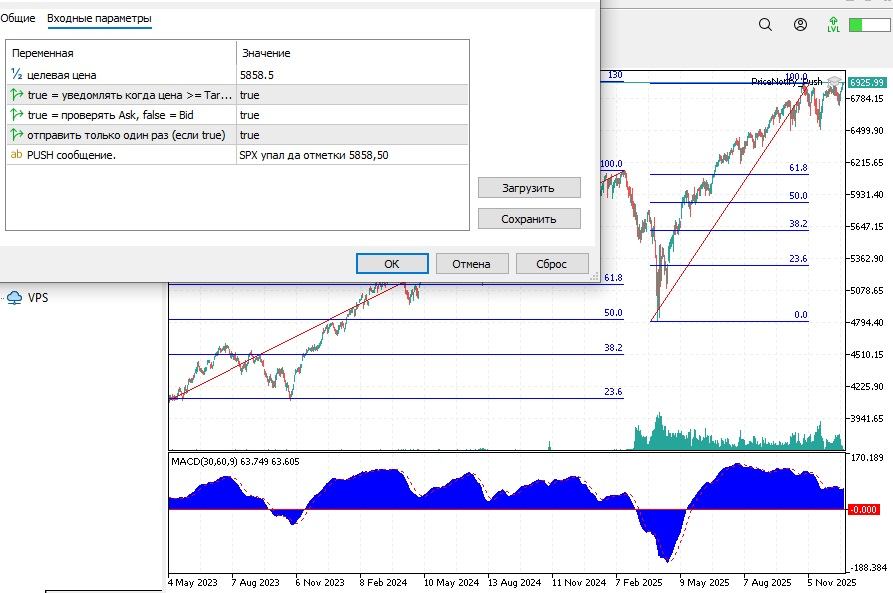Viewport: 893px width, 593px height.
Task: Select the Входные параметры tab
Action: (x=99, y=18)
